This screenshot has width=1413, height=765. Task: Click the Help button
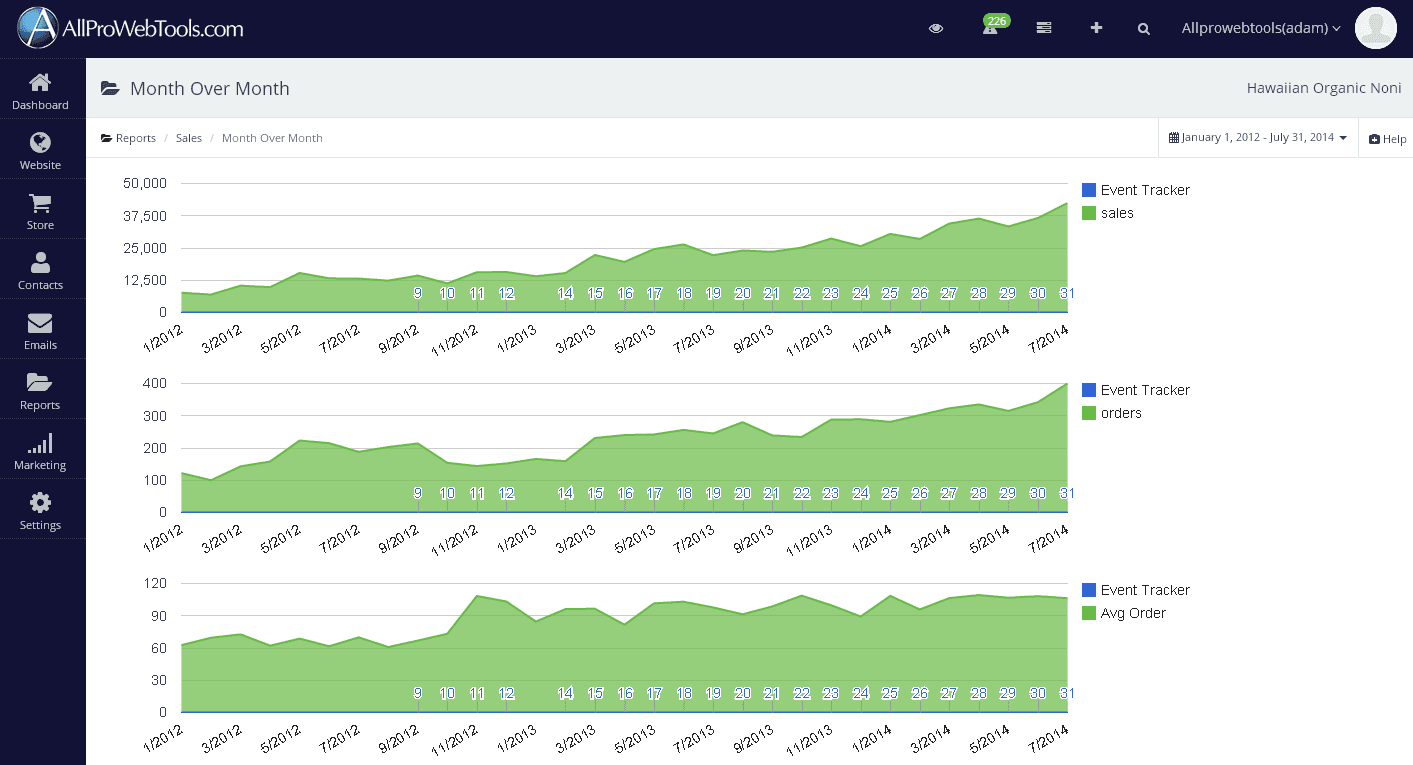tap(1388, 139)
